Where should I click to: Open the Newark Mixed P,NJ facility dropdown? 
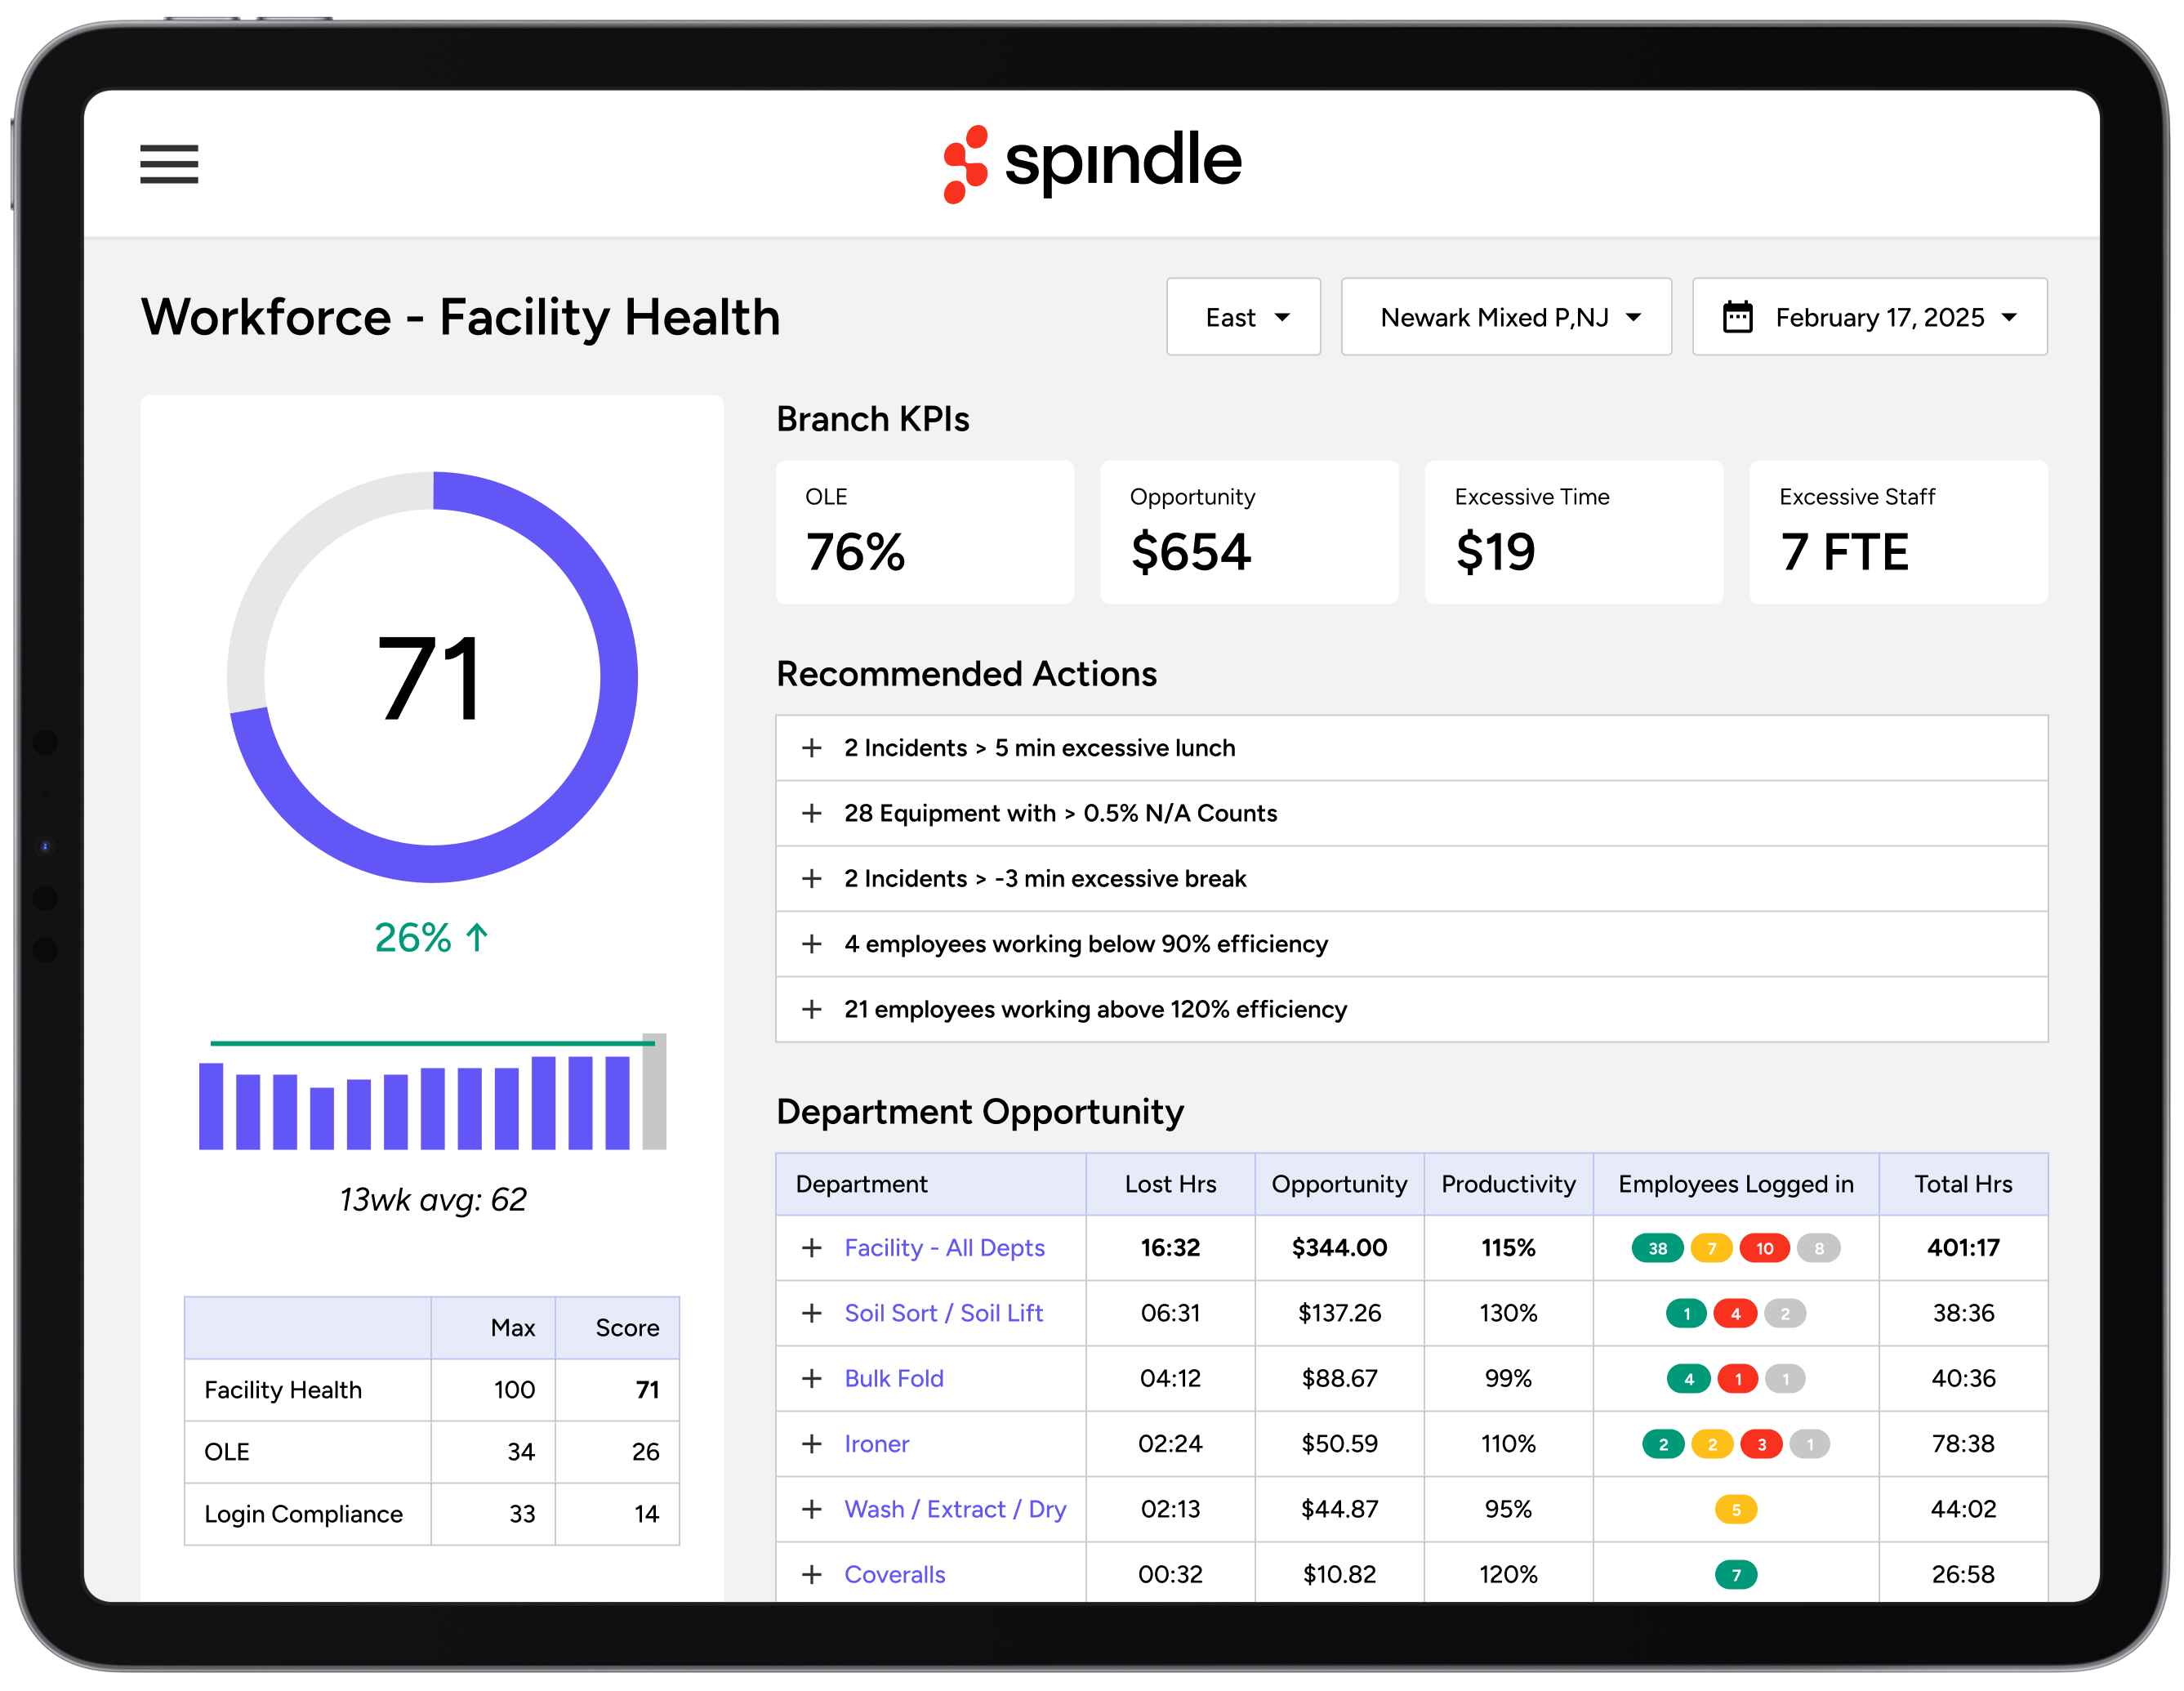coord(1506,317)
